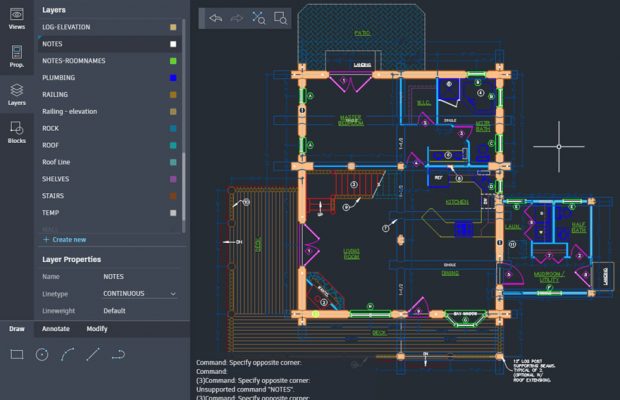Click the Zoom Extents icon
The image size is (620, 400).
point(259,18)
